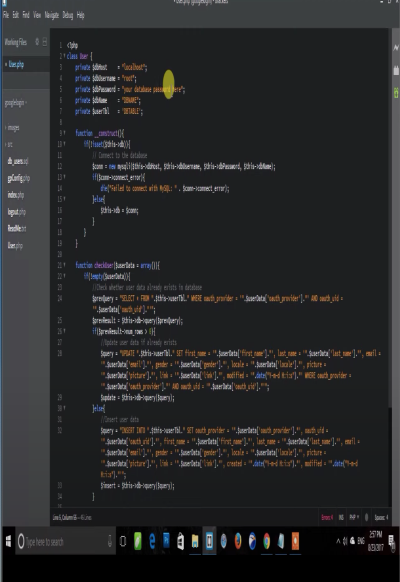Open the PHP language mode dropdown
Viewport: 400px width, 582px height.
pos(354,517)
